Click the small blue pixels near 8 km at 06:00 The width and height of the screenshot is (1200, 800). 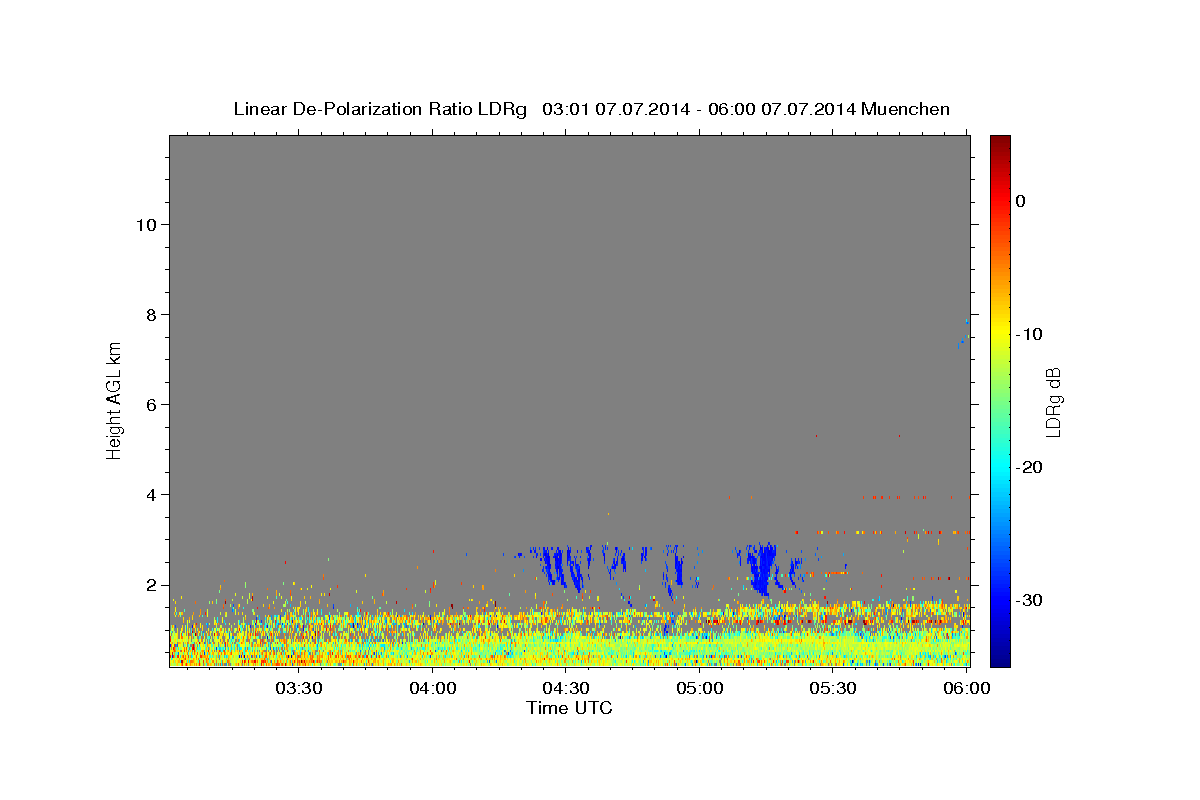pyautogui.click(x=964, y=334)
